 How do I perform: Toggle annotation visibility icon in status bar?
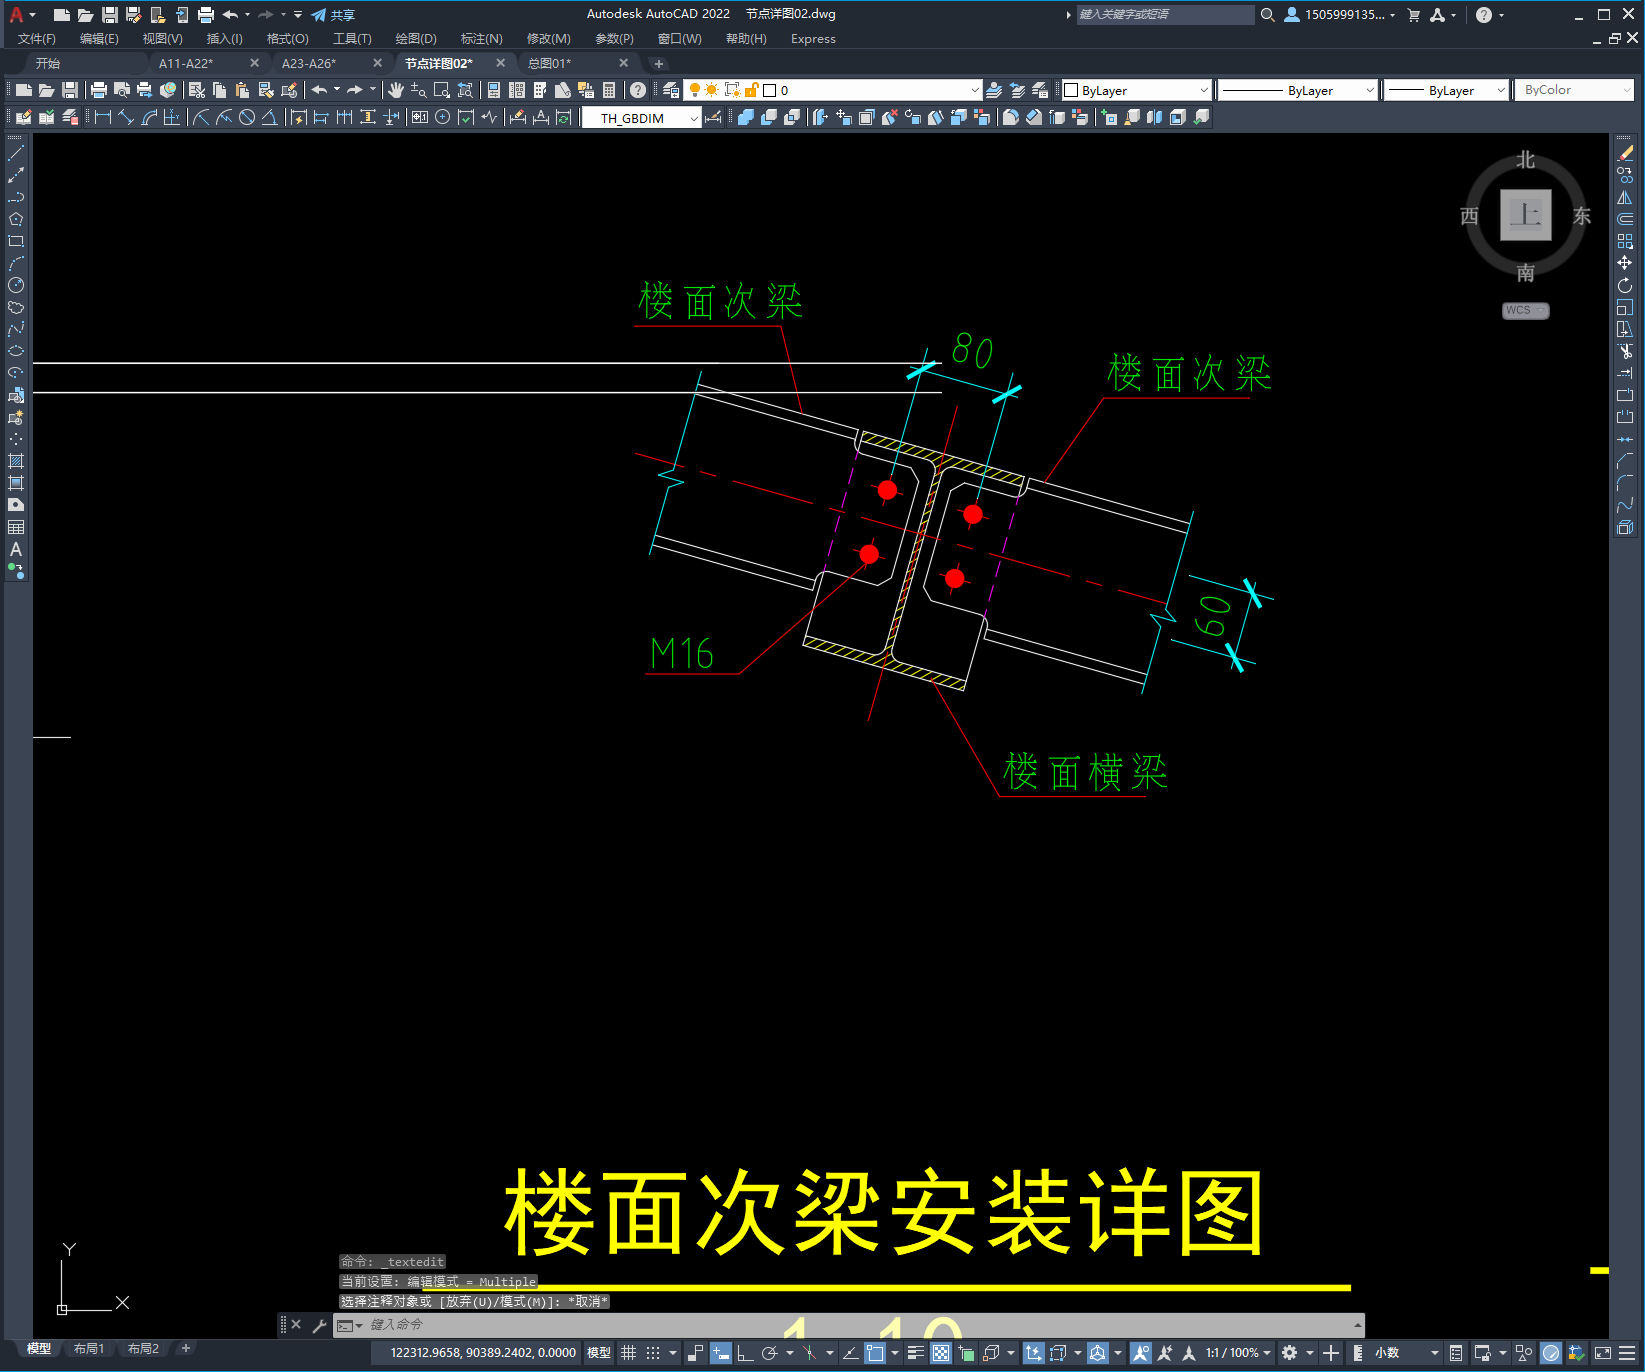(x=1140, y=1353)
